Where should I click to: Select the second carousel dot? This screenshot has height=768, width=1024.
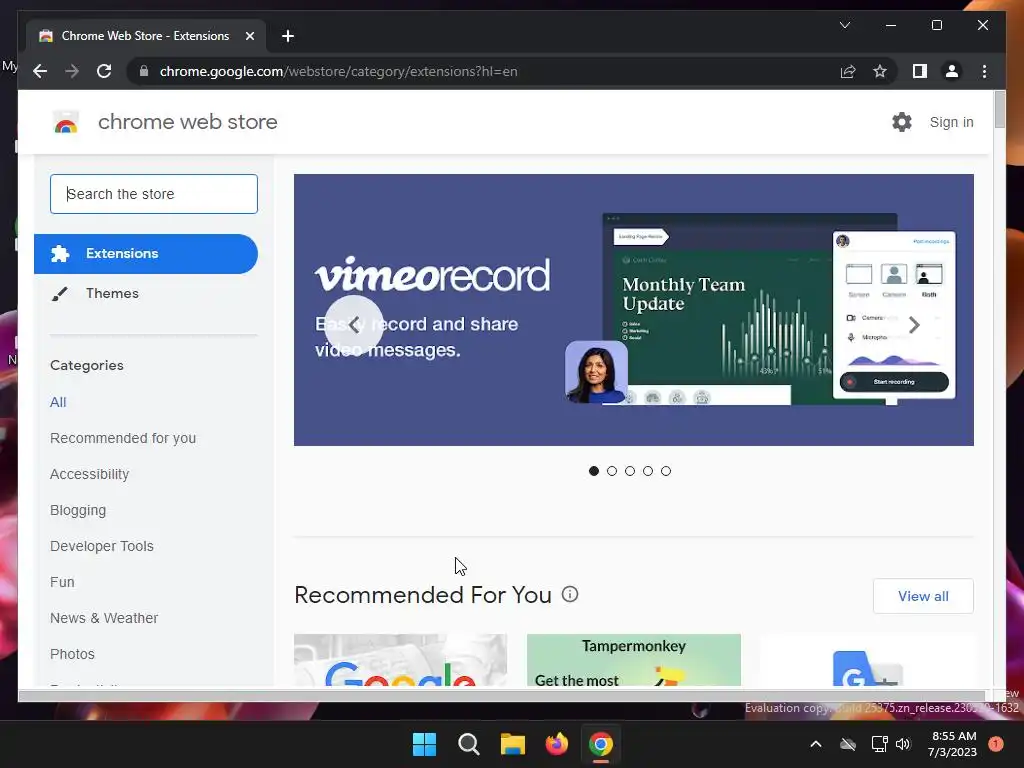[612, 471]
